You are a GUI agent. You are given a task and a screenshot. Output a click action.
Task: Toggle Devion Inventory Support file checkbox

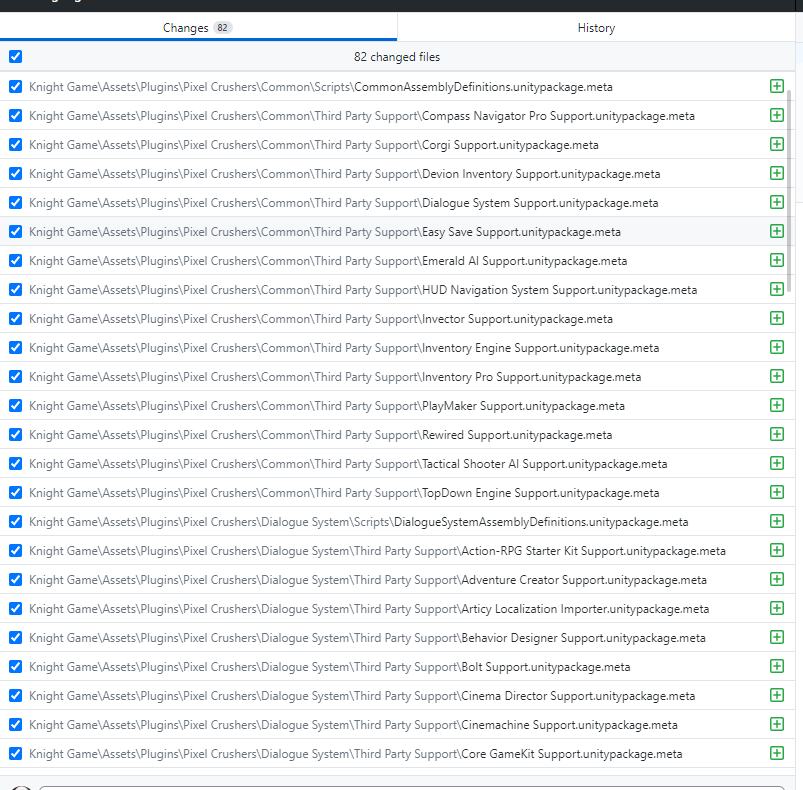point(15,174)
